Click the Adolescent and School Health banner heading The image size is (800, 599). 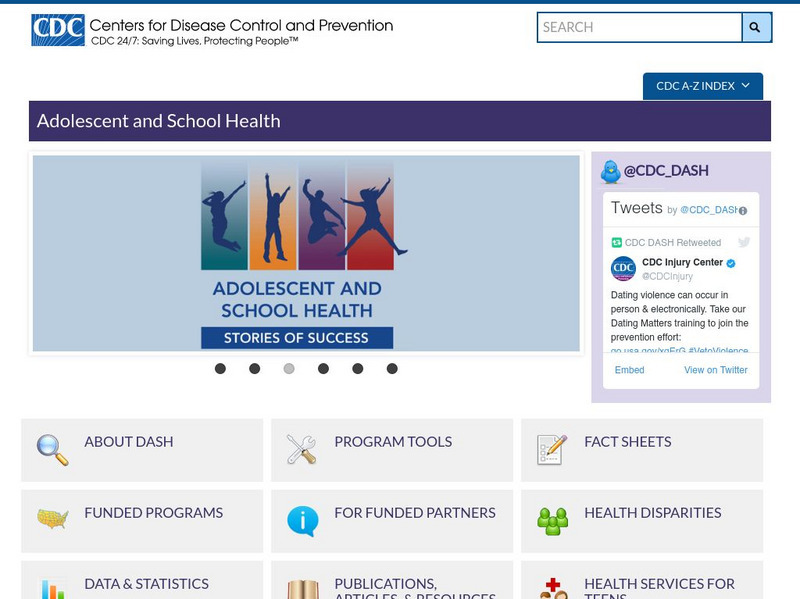(x=159, y=121)
